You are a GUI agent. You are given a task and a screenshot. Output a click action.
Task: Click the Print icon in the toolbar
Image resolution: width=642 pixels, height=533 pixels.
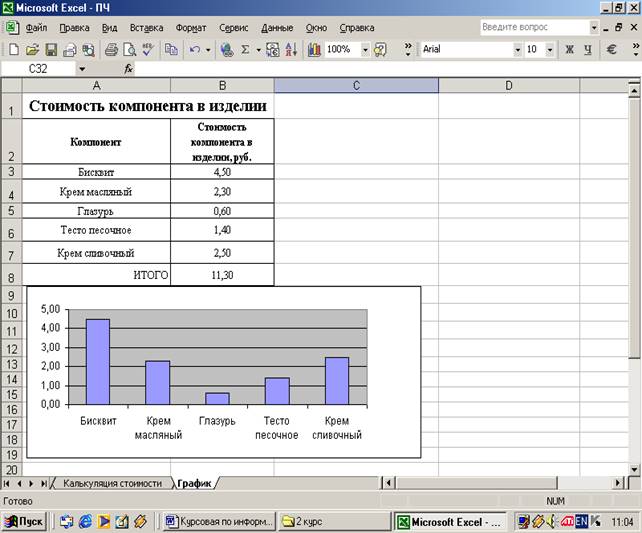(111, 49)
